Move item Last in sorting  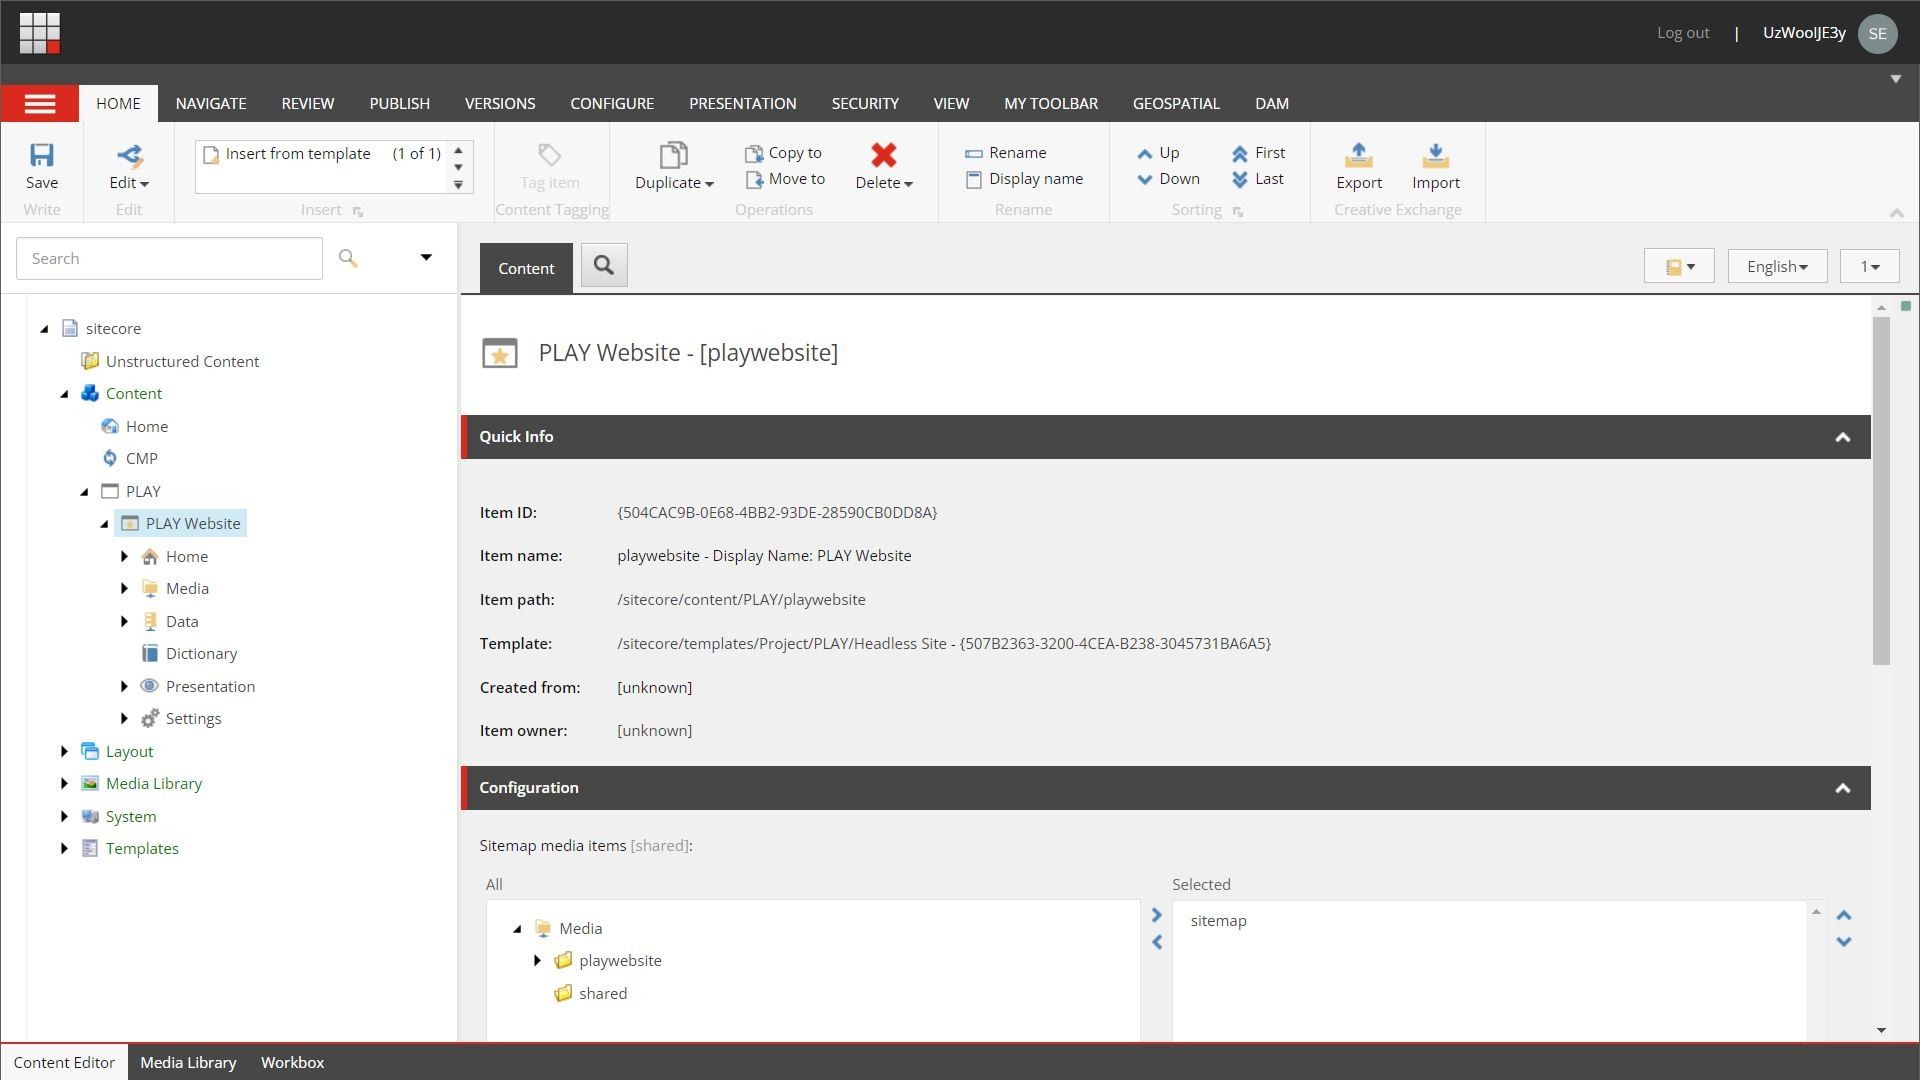pos(1258,179)
